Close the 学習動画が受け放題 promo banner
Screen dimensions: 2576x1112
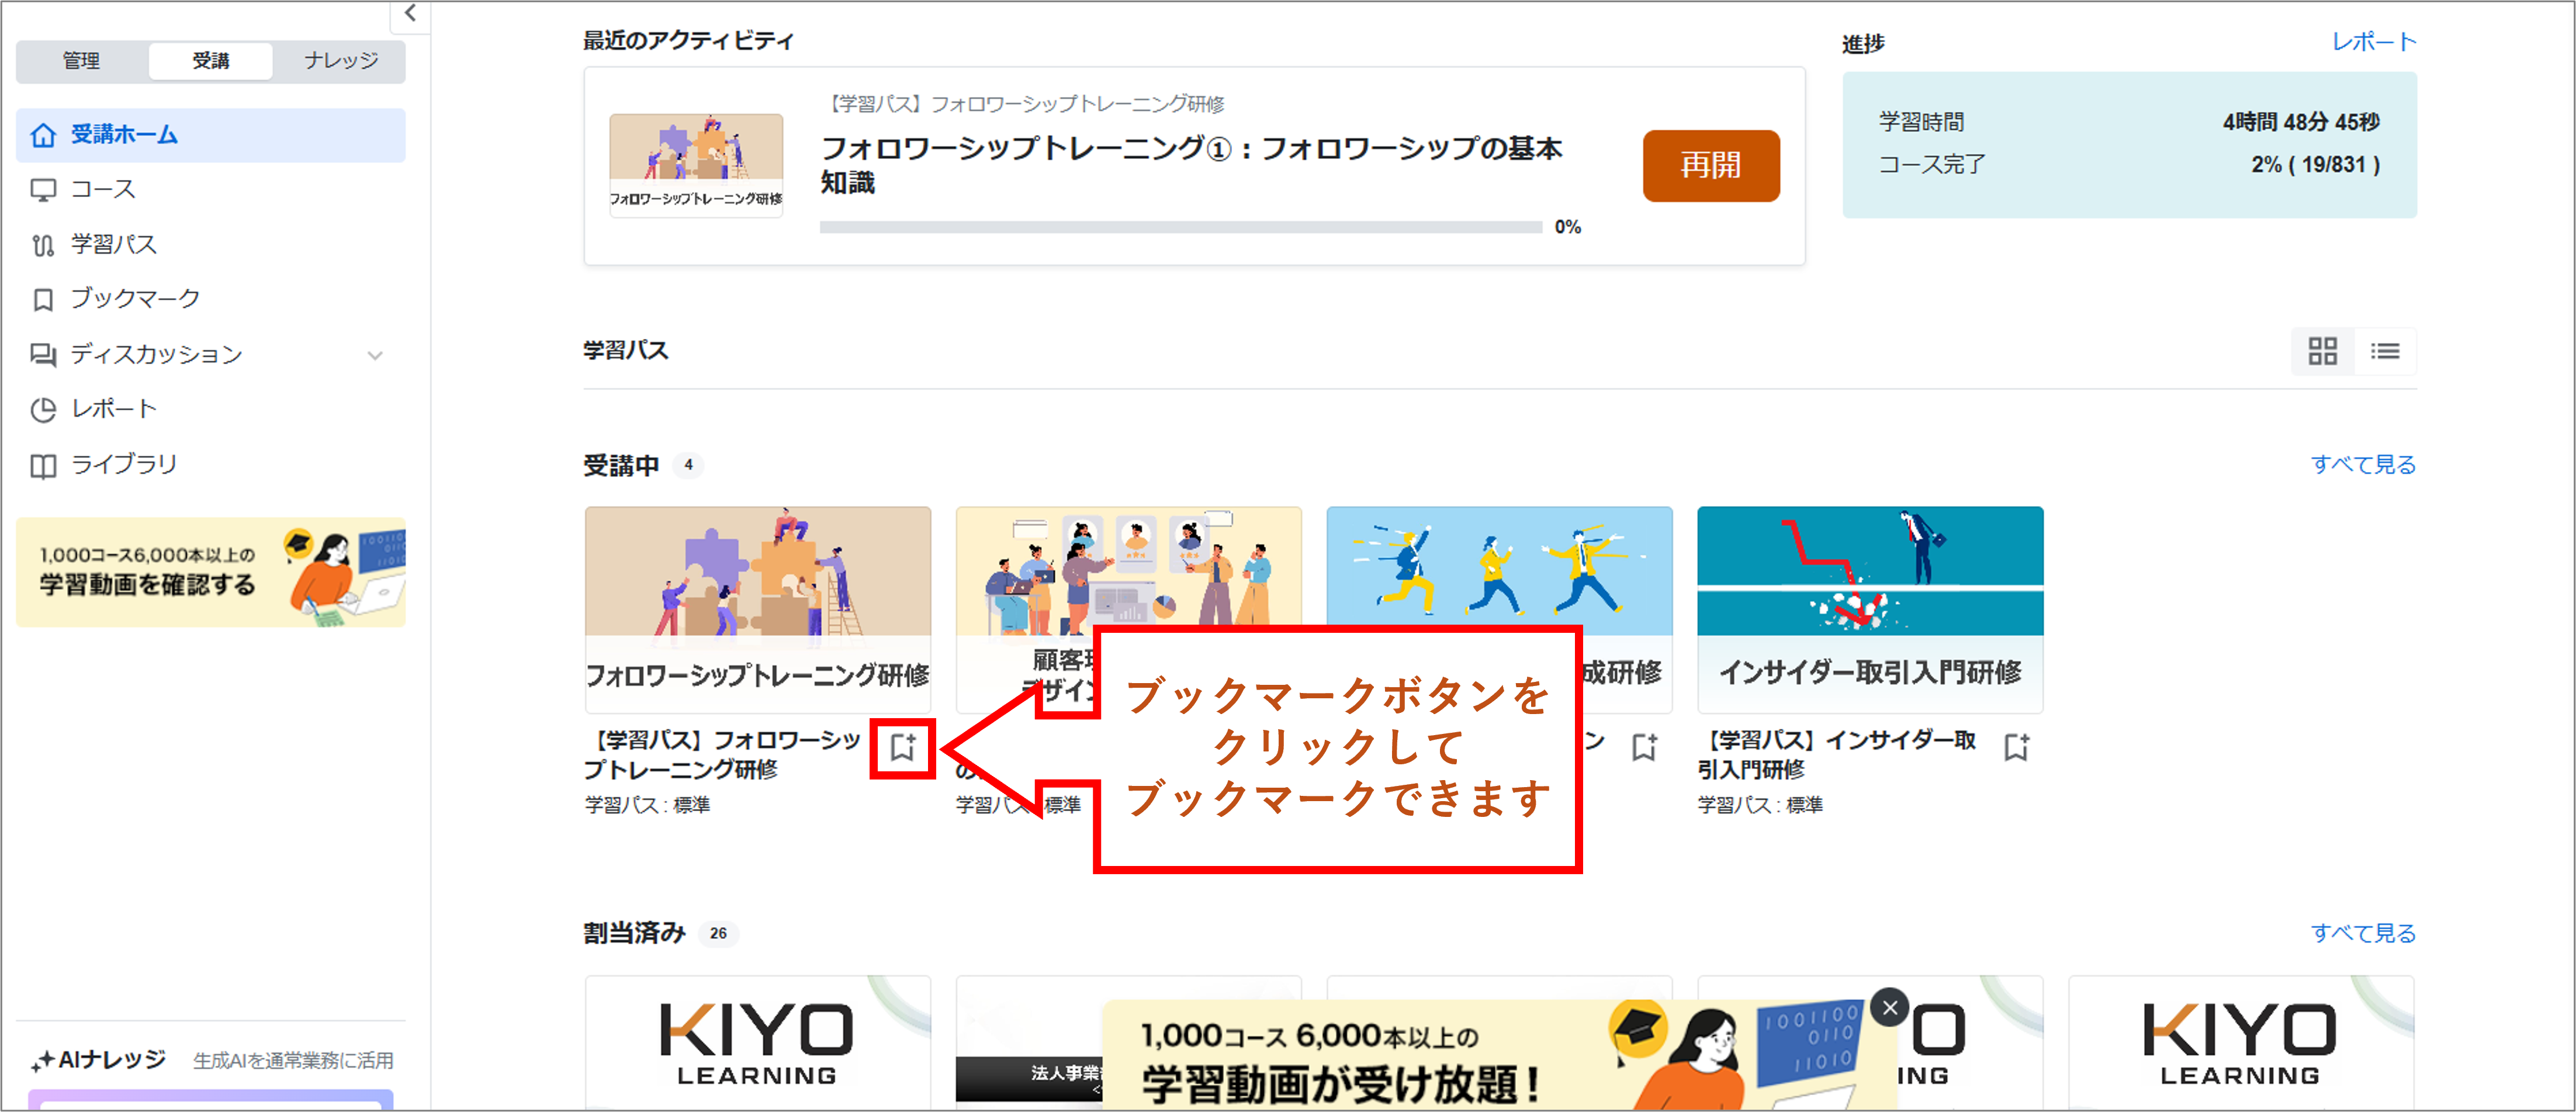click(x=1889, y=1008)
